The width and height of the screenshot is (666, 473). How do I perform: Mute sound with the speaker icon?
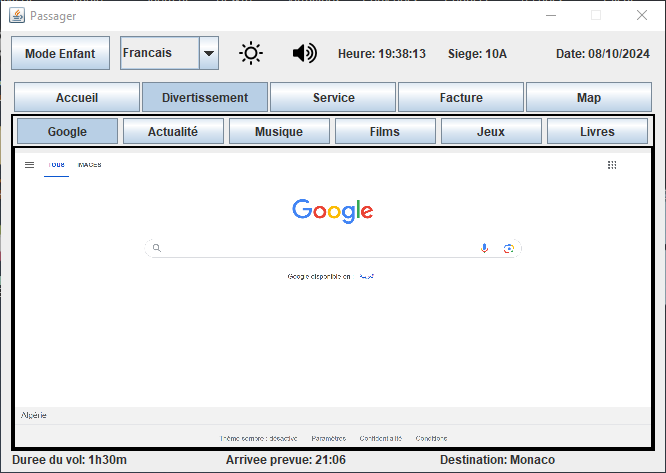[x=304, y=53]
